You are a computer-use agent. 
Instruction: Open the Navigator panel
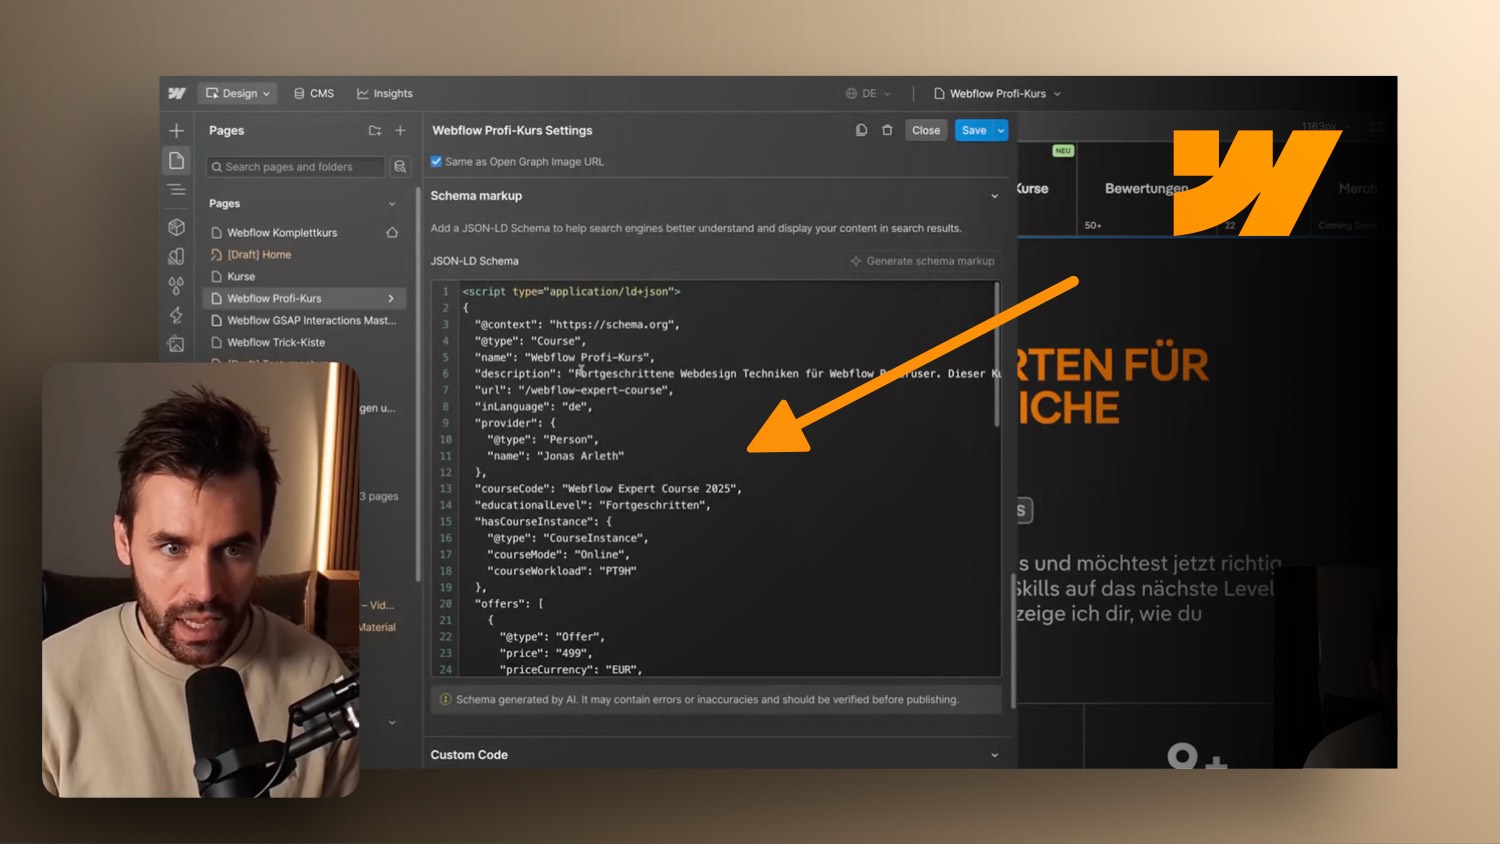coord(177,190)
